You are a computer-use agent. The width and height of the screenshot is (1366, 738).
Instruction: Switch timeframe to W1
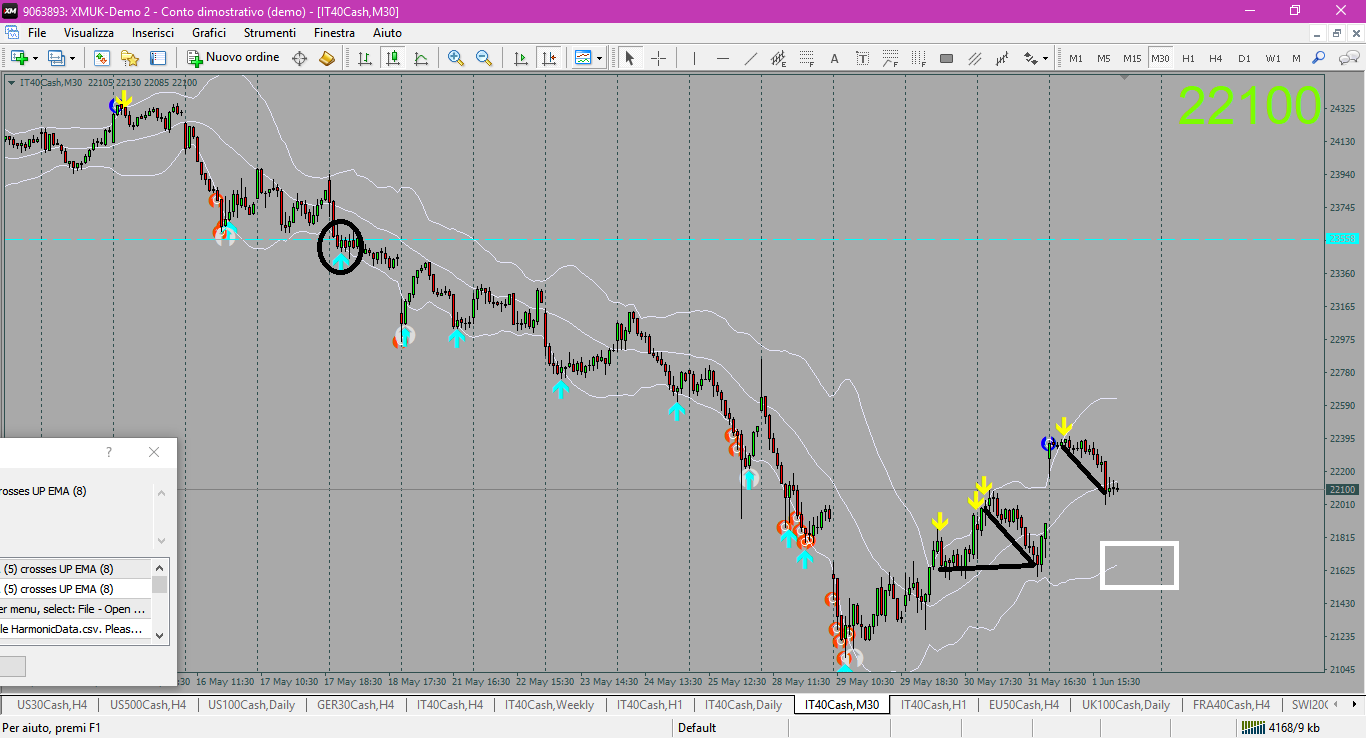pyautogui.click(x=1273, y=58)
